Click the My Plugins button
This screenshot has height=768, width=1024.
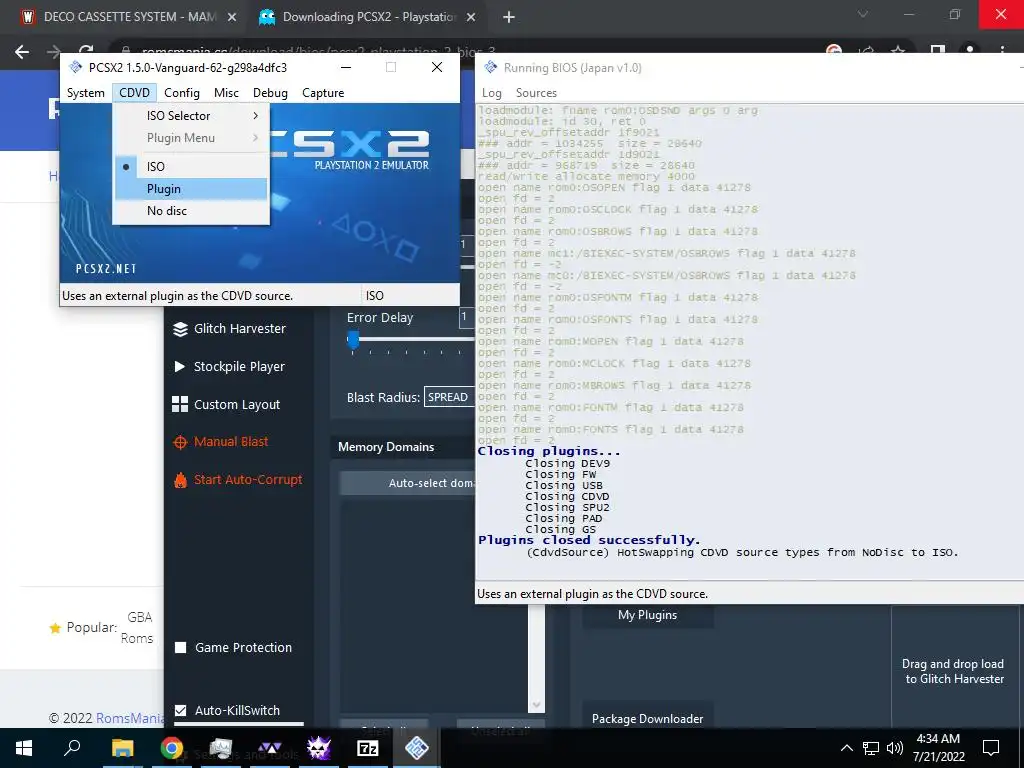(x=647, y=615)
